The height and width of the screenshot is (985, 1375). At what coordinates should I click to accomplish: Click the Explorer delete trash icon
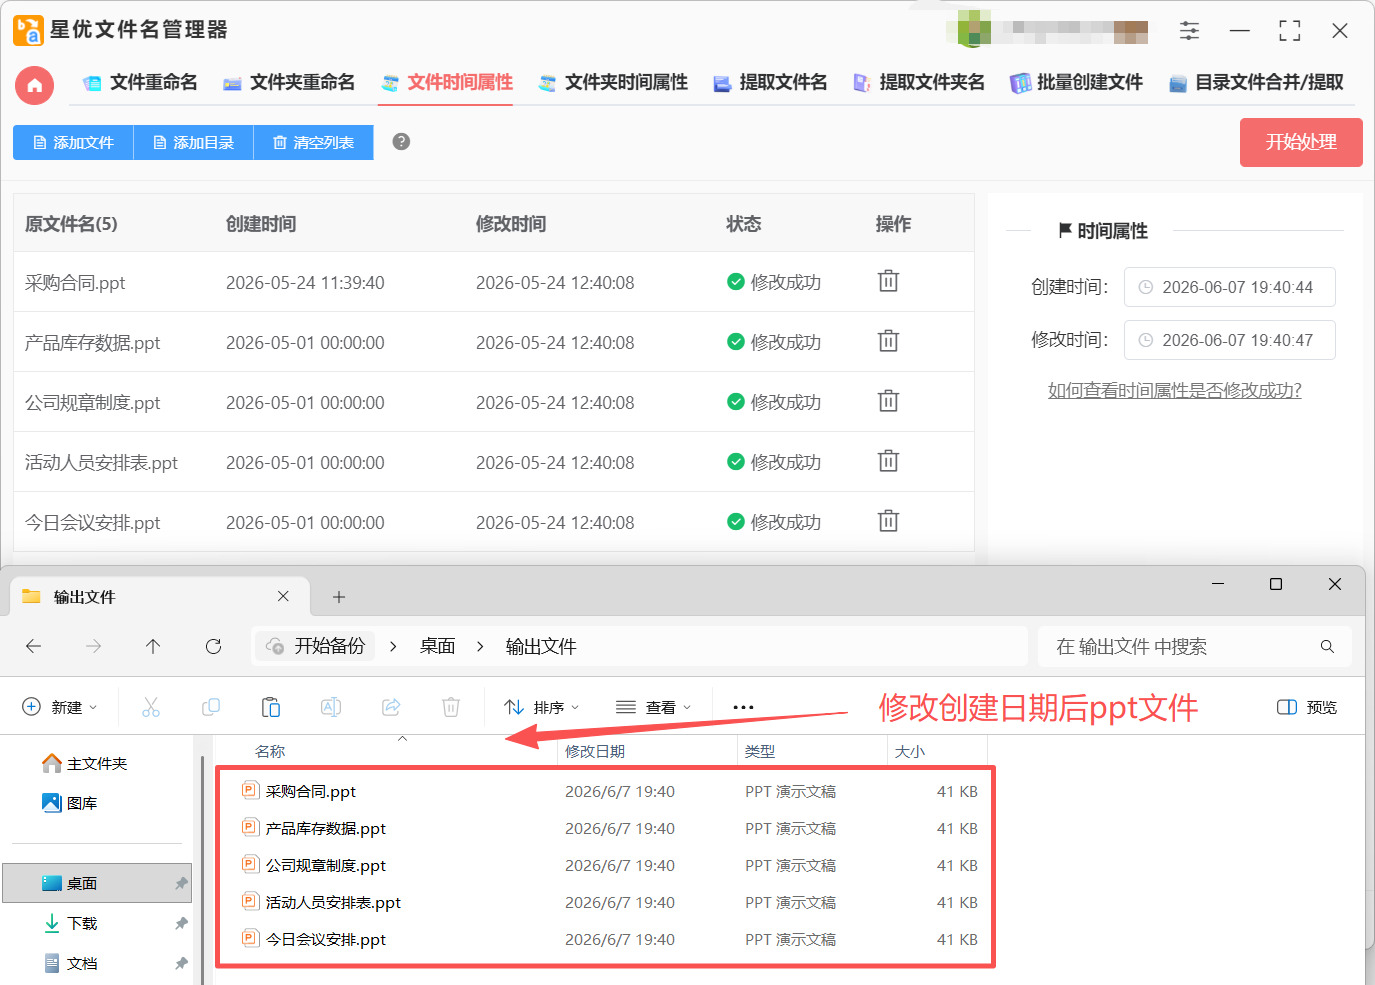pos(451,707)
